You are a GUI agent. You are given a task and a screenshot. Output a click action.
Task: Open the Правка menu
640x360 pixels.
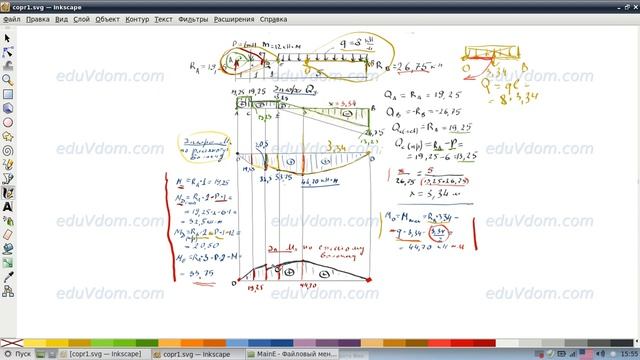(38, 19)
